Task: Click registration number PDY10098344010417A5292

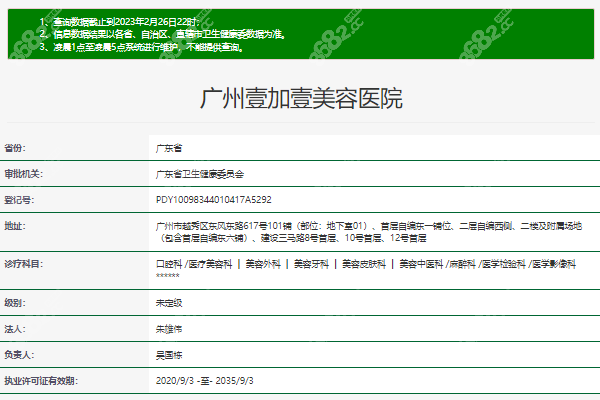Action: coord(214,200)
